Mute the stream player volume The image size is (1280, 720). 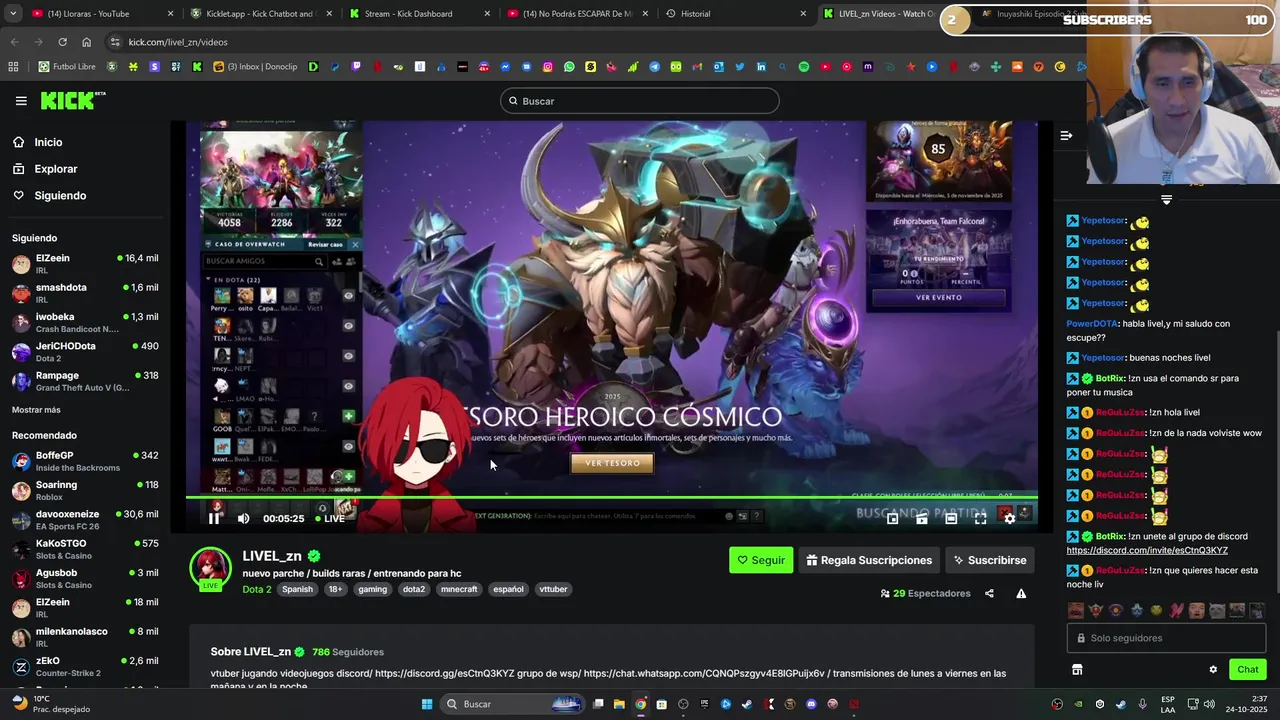(243, 518)
